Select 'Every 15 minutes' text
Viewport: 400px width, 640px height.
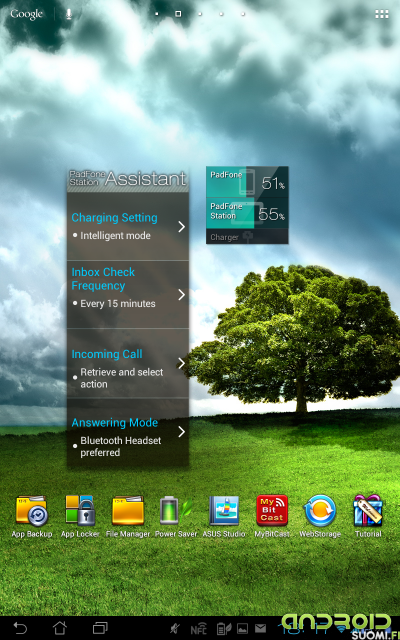tap(118, 304)
